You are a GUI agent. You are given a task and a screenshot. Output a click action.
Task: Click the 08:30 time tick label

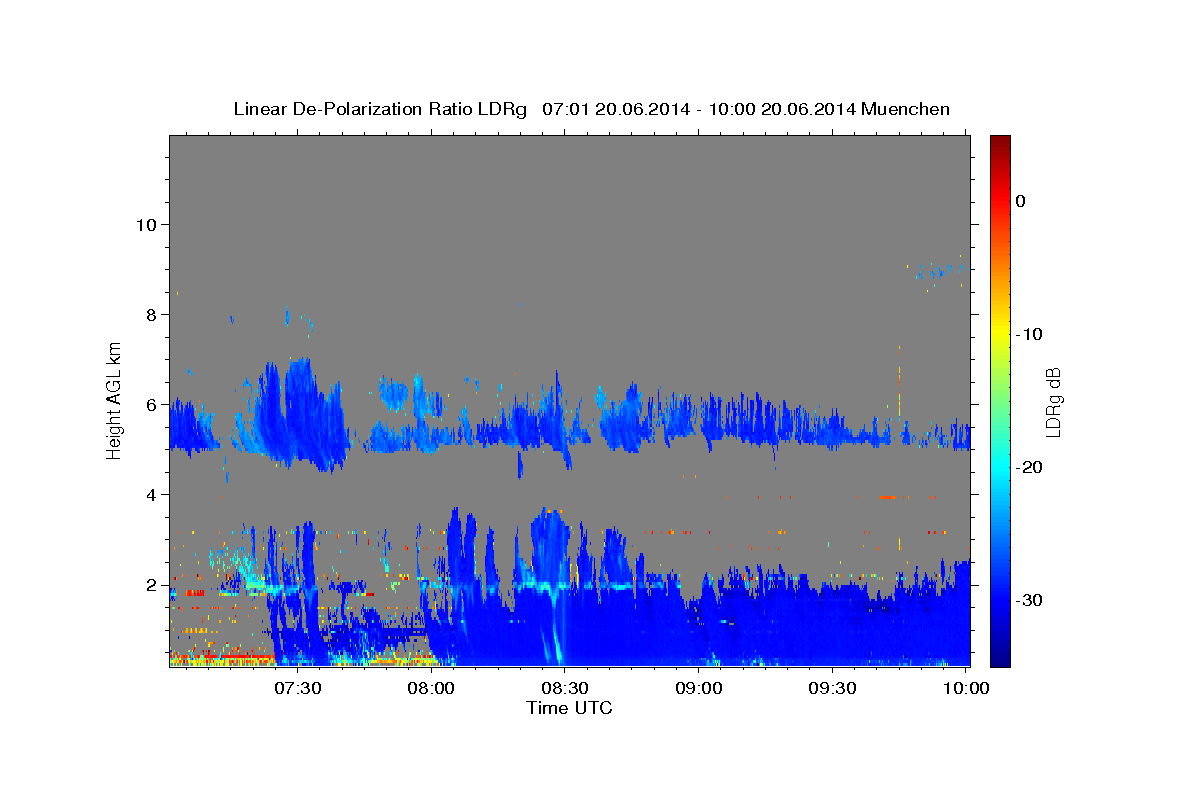pyautogui.click(x=565, y=688)
